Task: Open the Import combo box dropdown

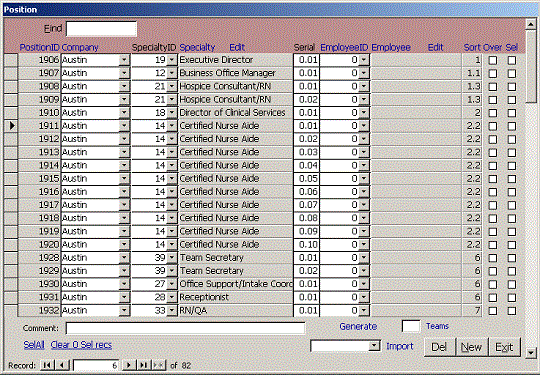Action: 374,346
